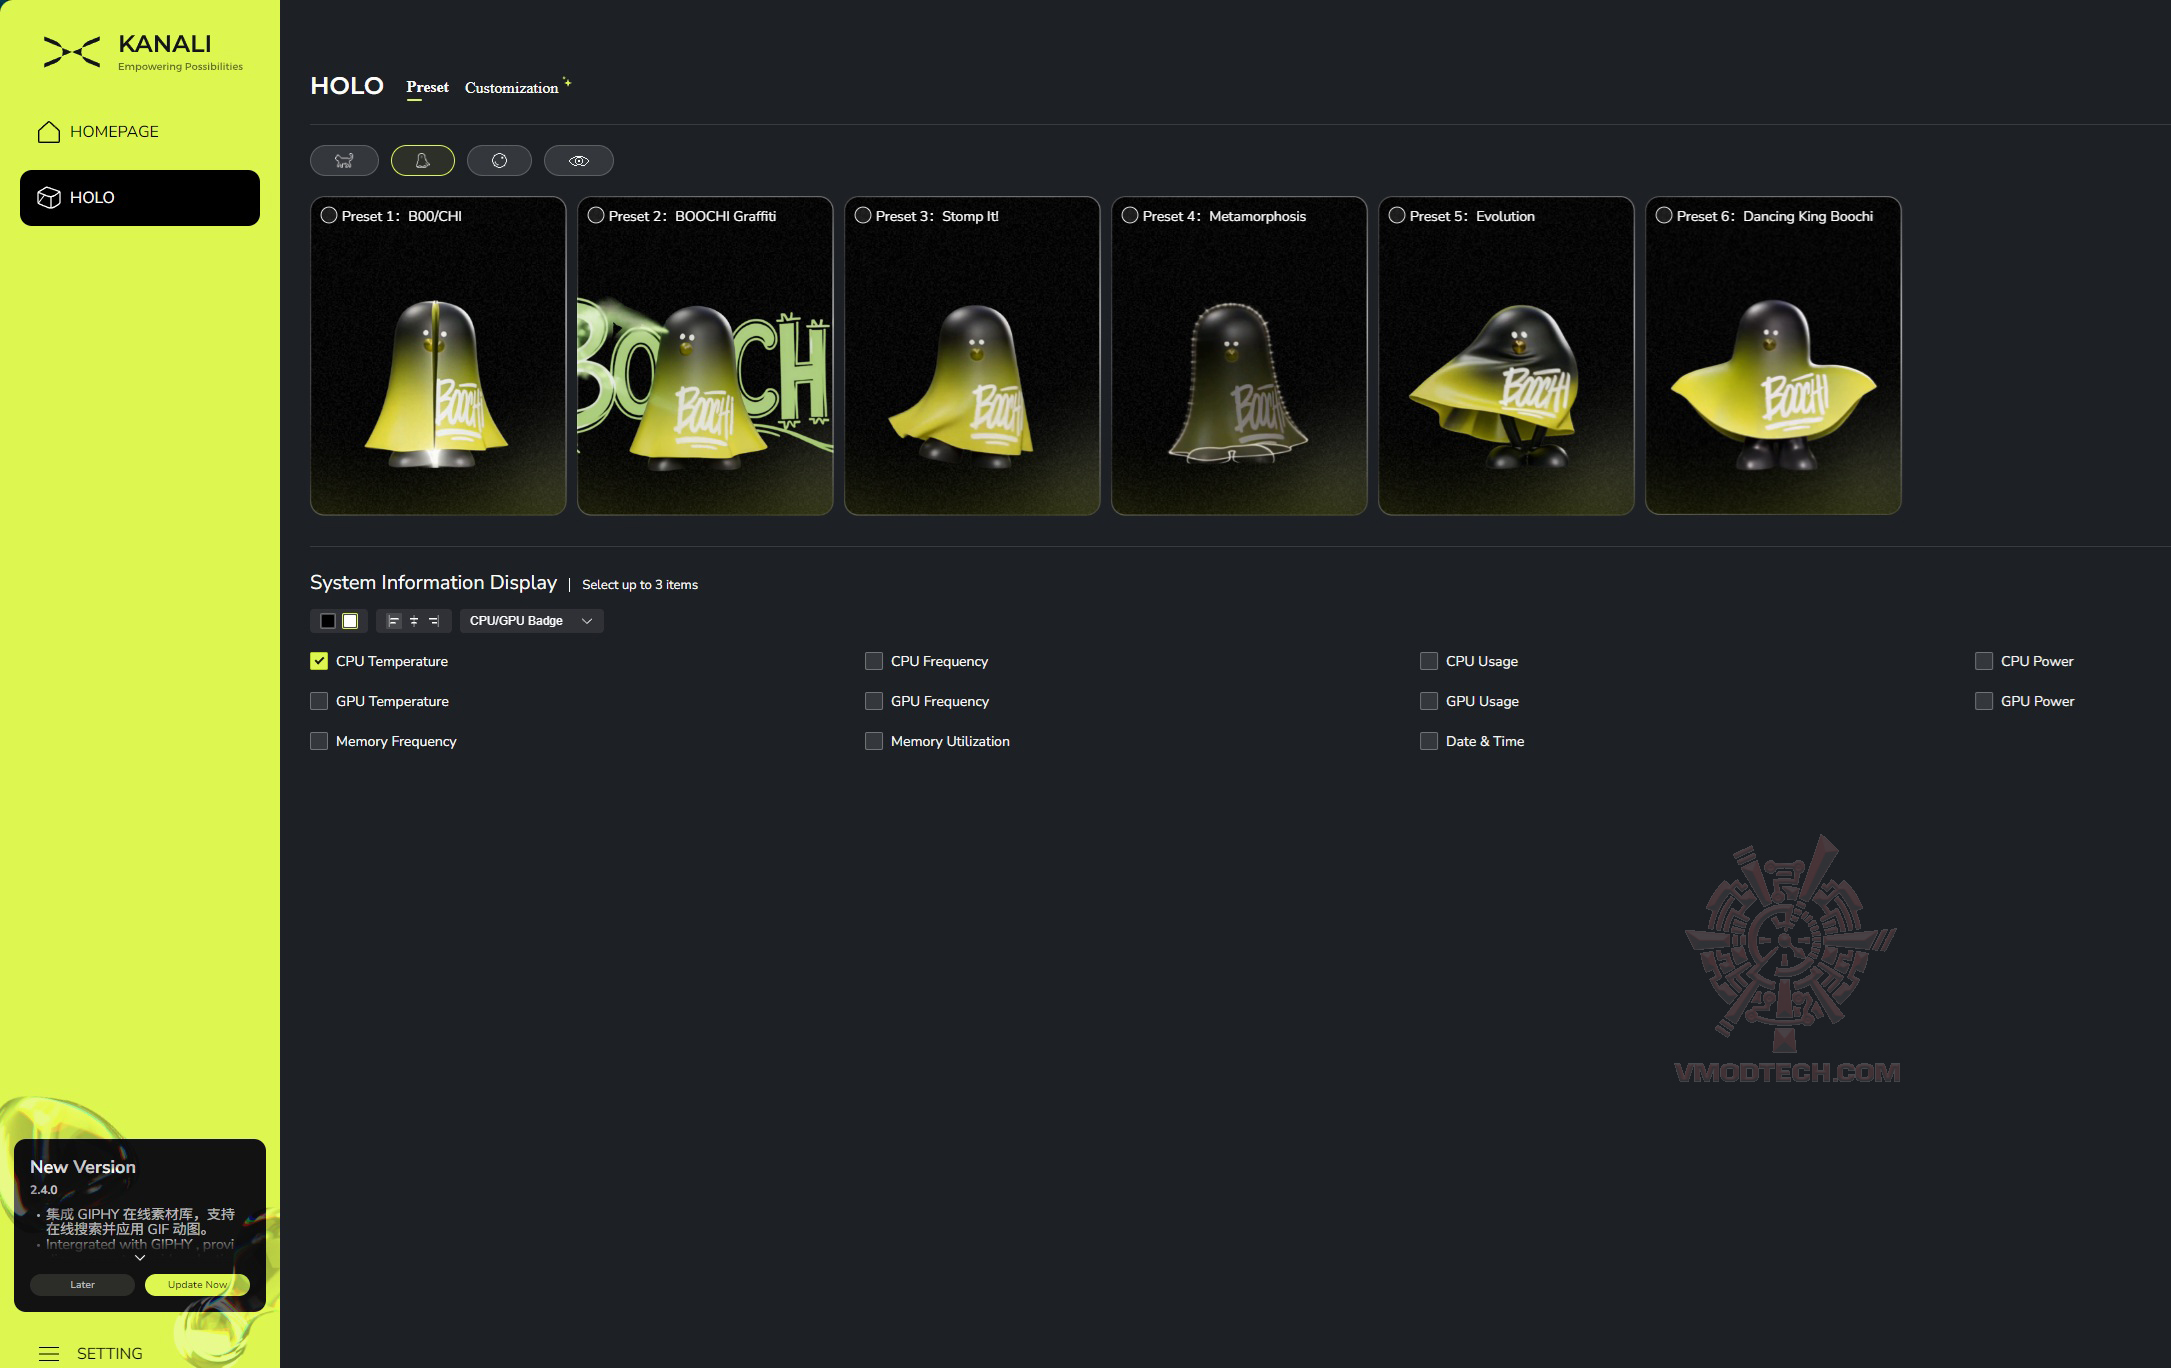
Task: Click the System Information Display heading
Action: 433,583
